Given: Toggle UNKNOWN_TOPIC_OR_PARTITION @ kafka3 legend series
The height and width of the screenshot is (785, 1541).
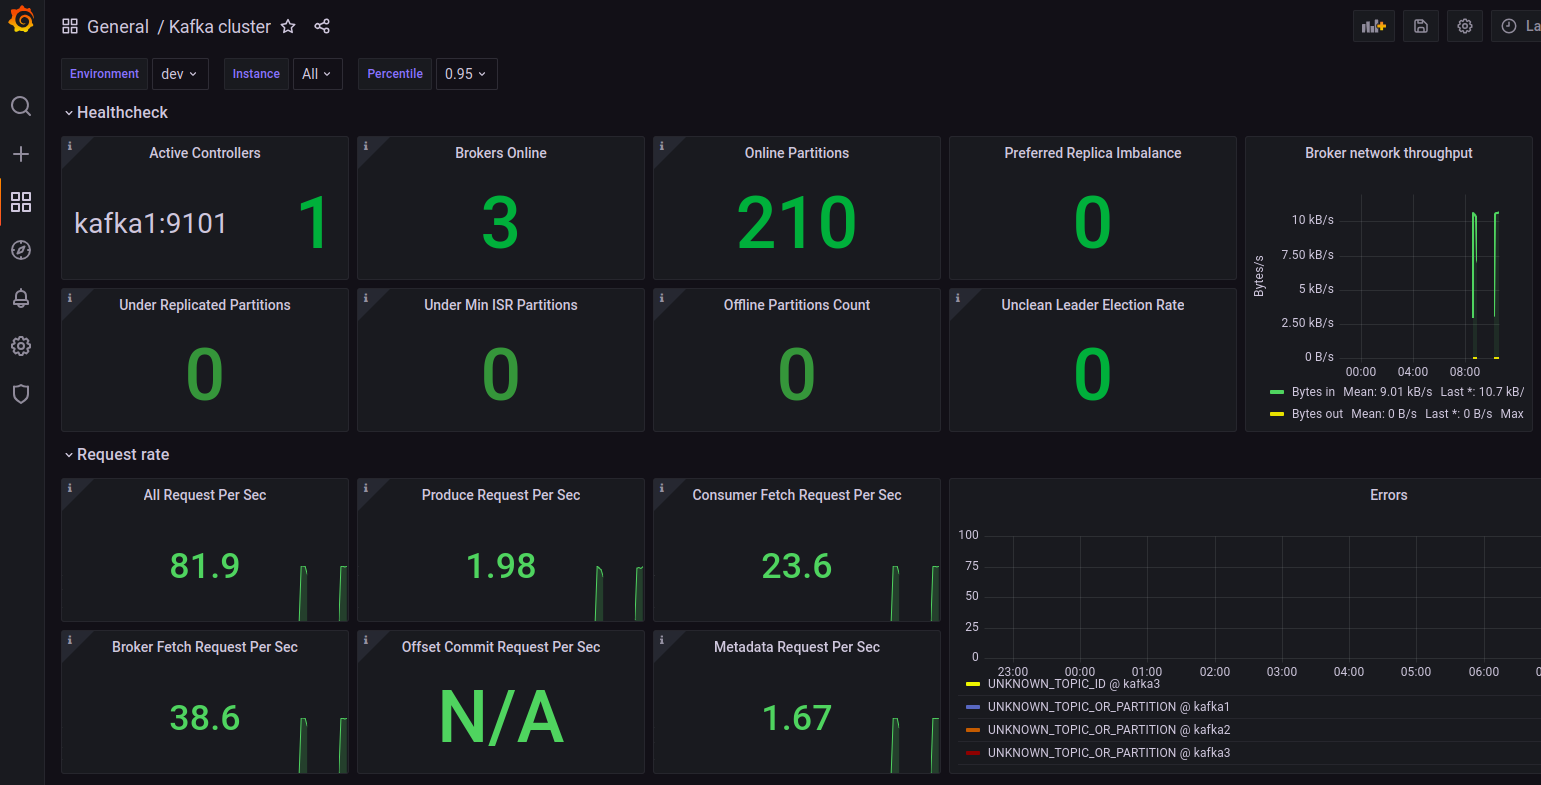Looking at the screenshot, I should [1108, 753].
